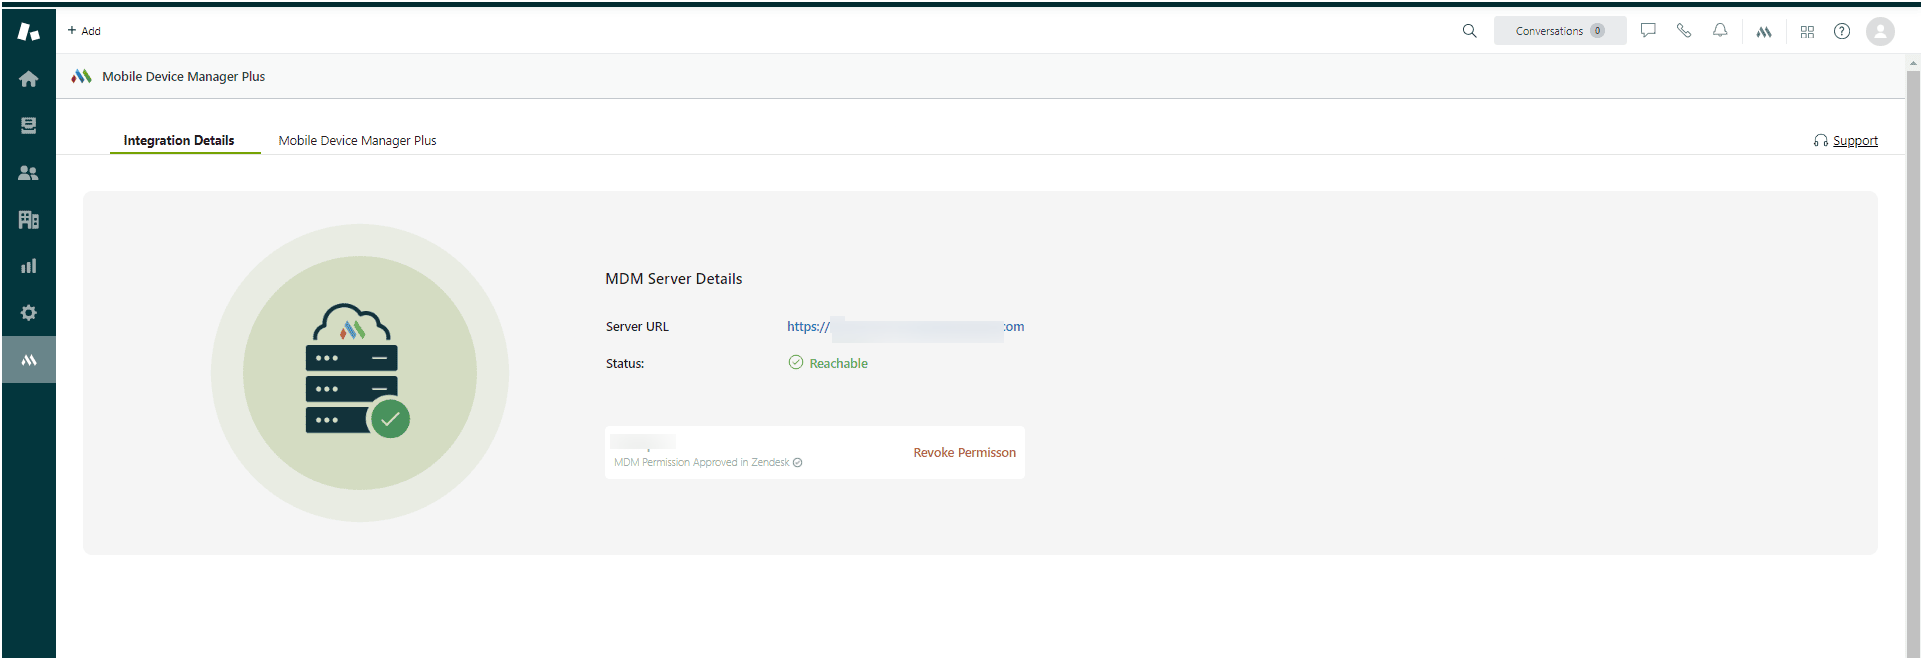
Task: Click the approved check icon beside MDM Permission
Action: point(797,463)
